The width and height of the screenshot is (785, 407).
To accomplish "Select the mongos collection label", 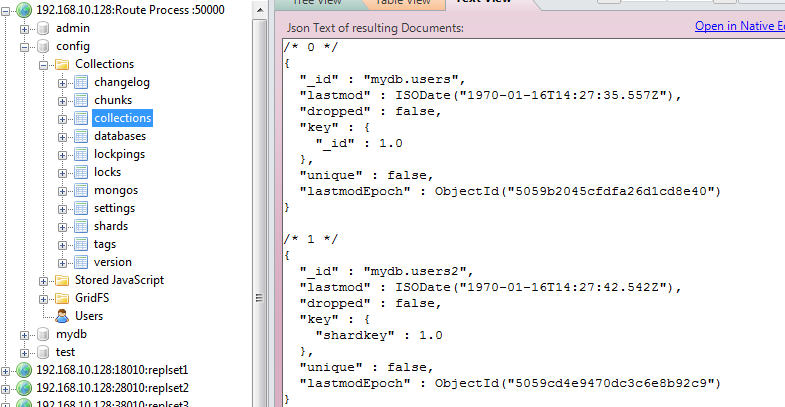I will pyautogui.click(x=116, y=190).
